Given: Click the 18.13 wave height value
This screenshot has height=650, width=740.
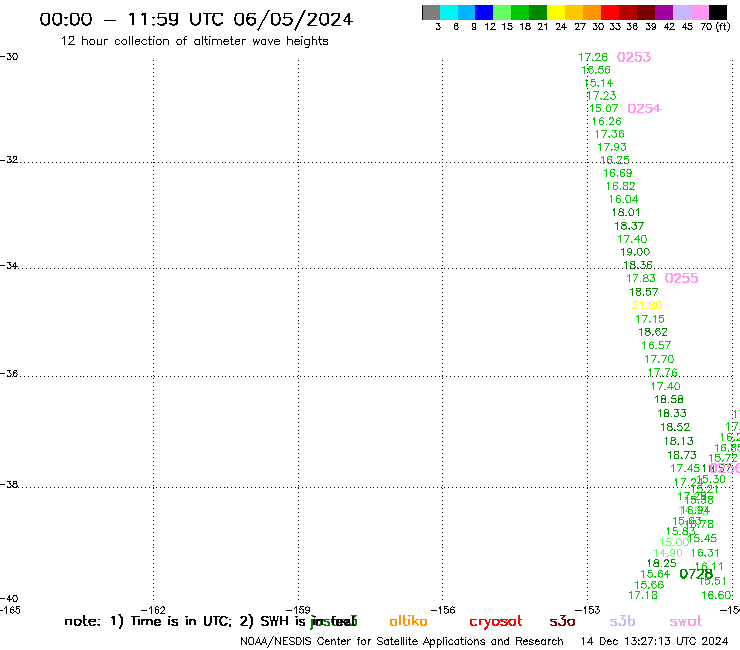Looking at the screenshot, I should (679, 441).
